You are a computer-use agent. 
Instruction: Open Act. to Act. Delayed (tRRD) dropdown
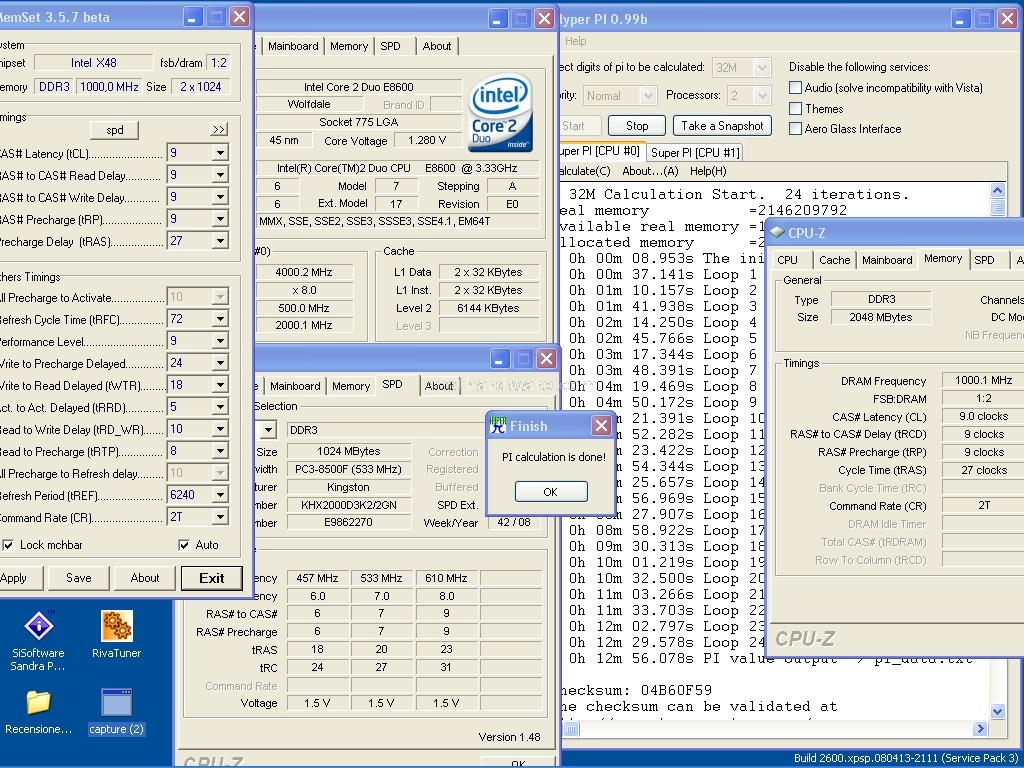(x=220, y=408)
